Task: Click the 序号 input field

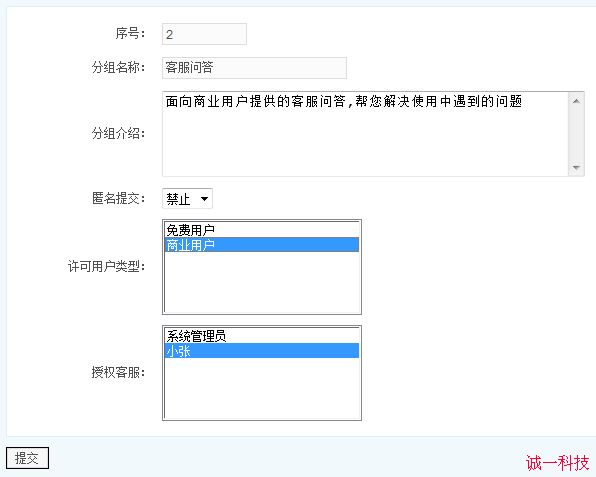Action: (x=204, y=34)
